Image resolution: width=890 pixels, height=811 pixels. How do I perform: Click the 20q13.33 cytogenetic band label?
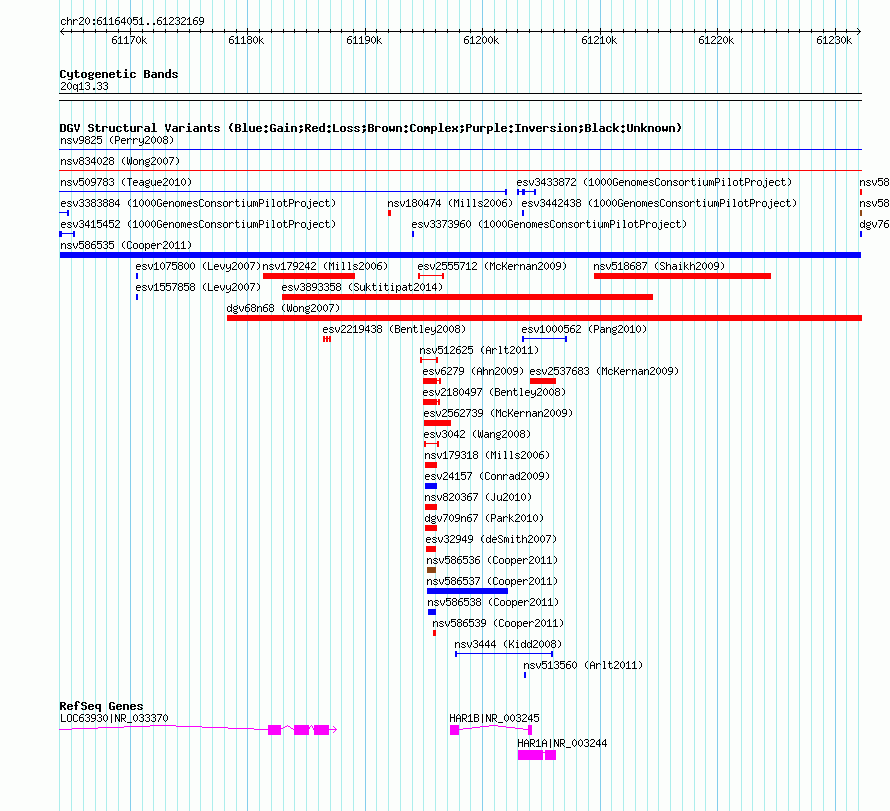[x=84, y=86]
